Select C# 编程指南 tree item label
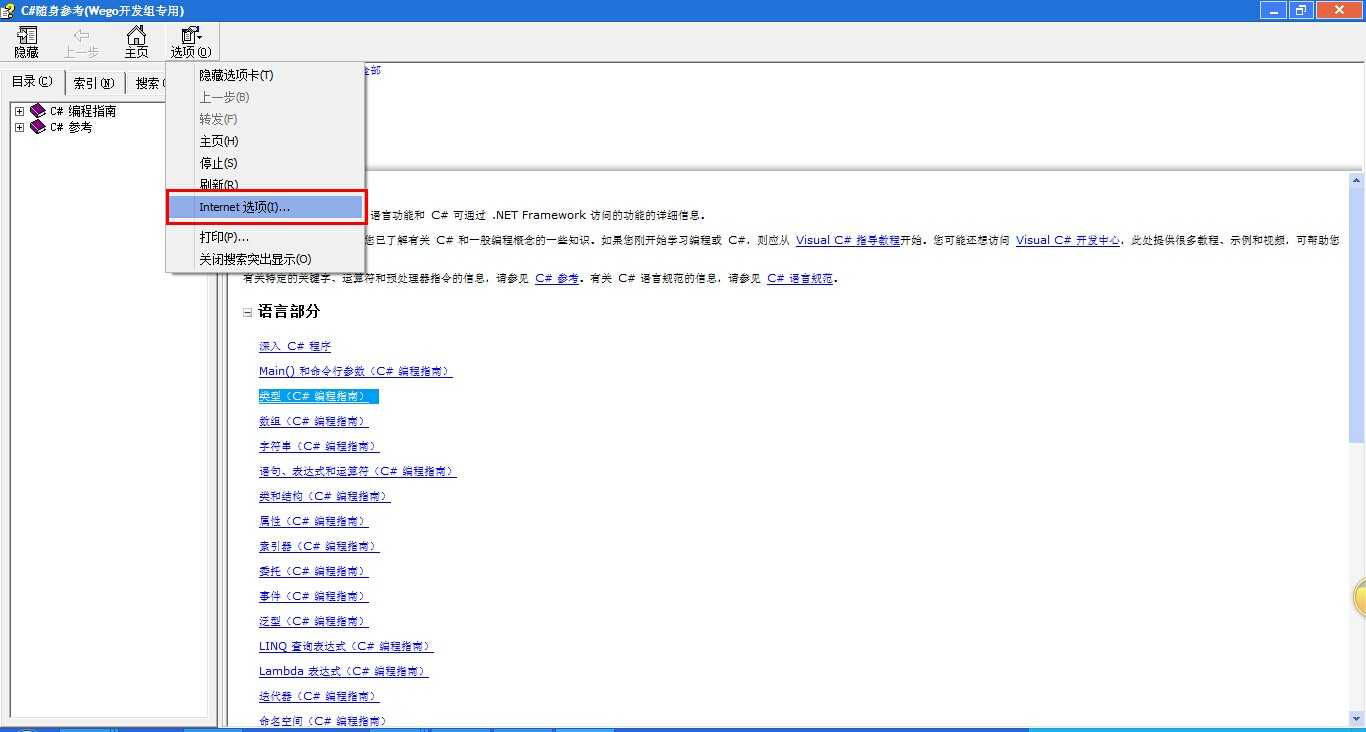Viewport: 1366px width, 732px height. [83, 111]
